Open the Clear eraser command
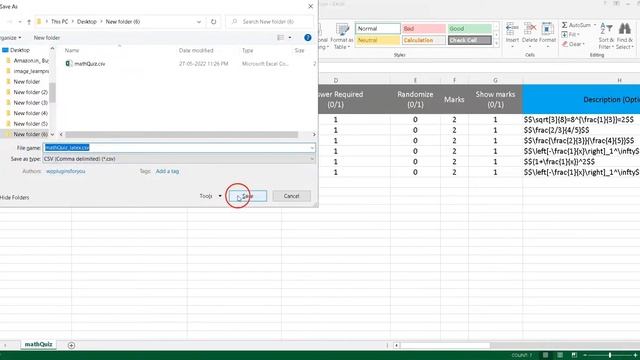The height and width of the screenshot is (360, 640). tap(573, 44)
